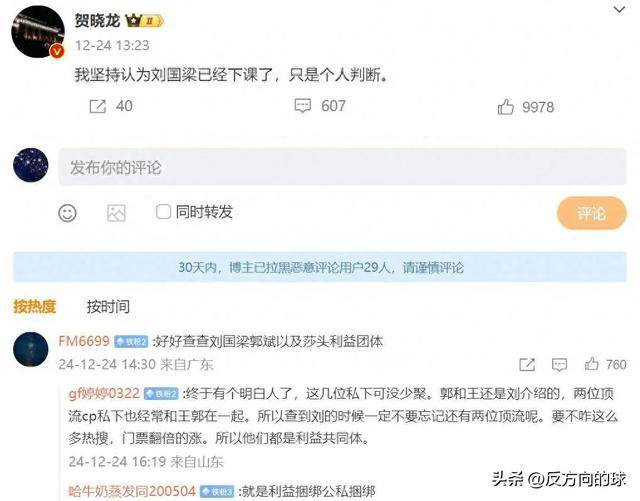Click image upload icon in comment box

pyautogui.click(x=116, y=213)
